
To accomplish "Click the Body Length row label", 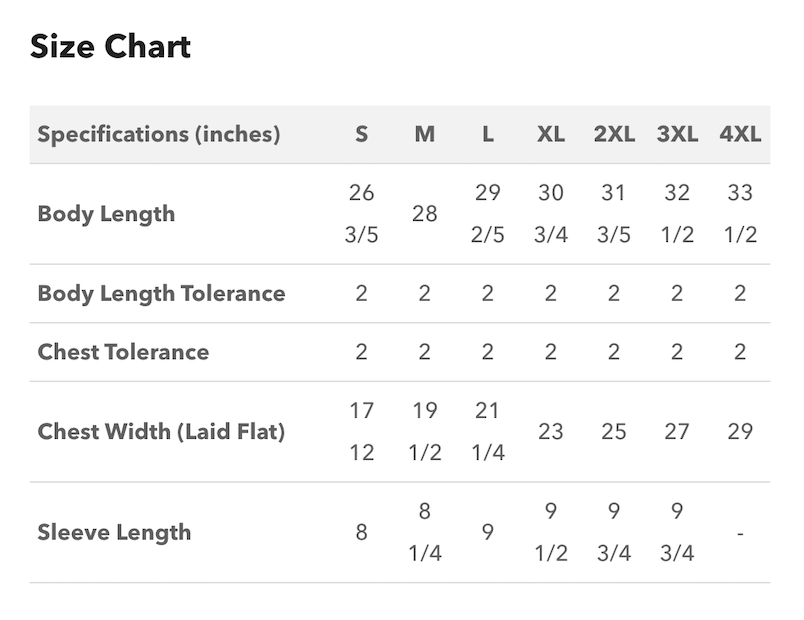I will click(106, 214).
